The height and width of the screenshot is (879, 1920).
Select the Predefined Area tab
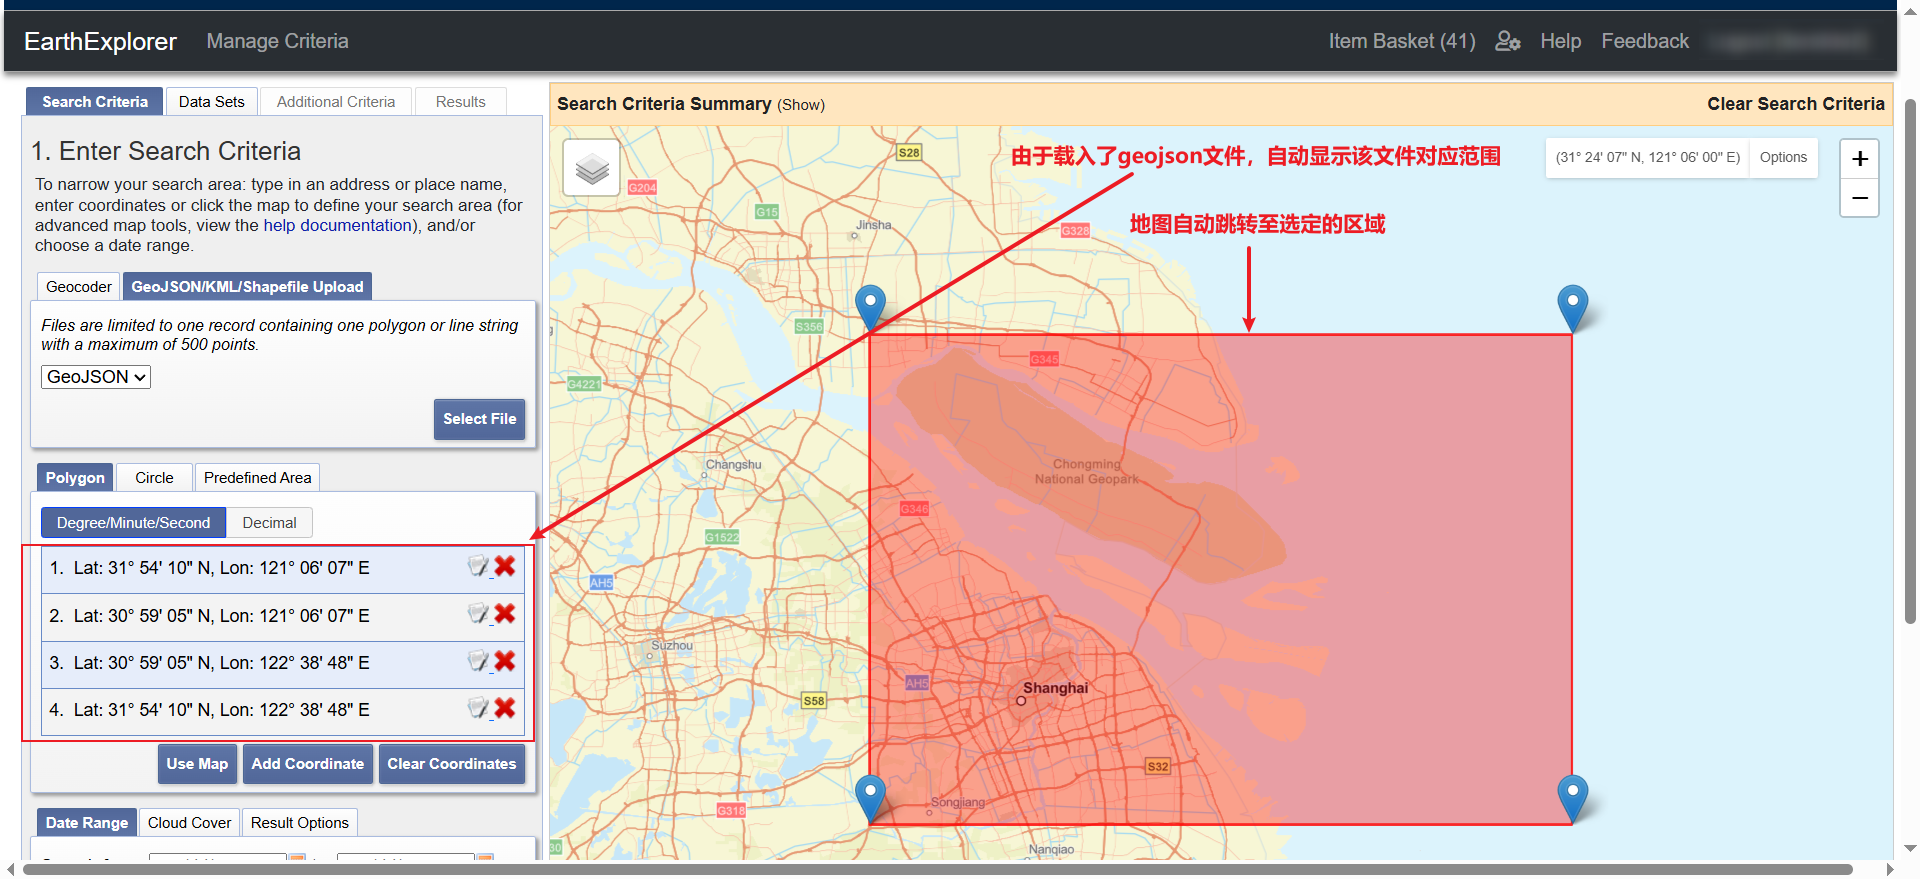(257, 478)
